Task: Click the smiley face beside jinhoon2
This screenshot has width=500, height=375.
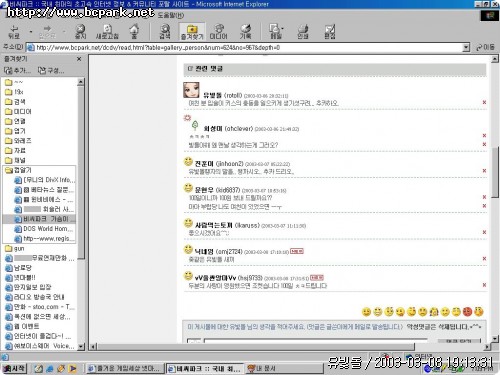Action: (x=188, y=162)
